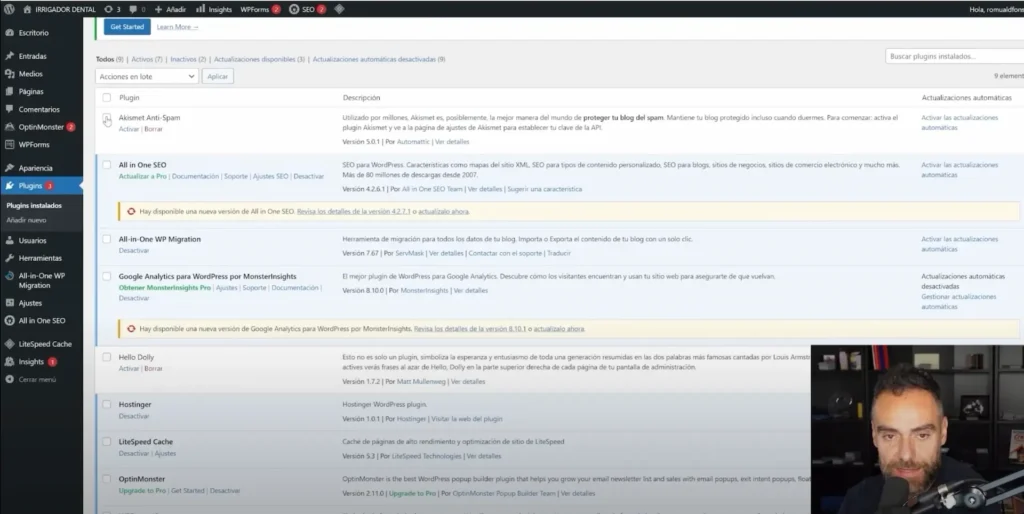Image resolution: width=1024 pixels, height=514 pixels.
Task: Click Obtener MonsterInsights Pro link
Action: tap(165, 287)
